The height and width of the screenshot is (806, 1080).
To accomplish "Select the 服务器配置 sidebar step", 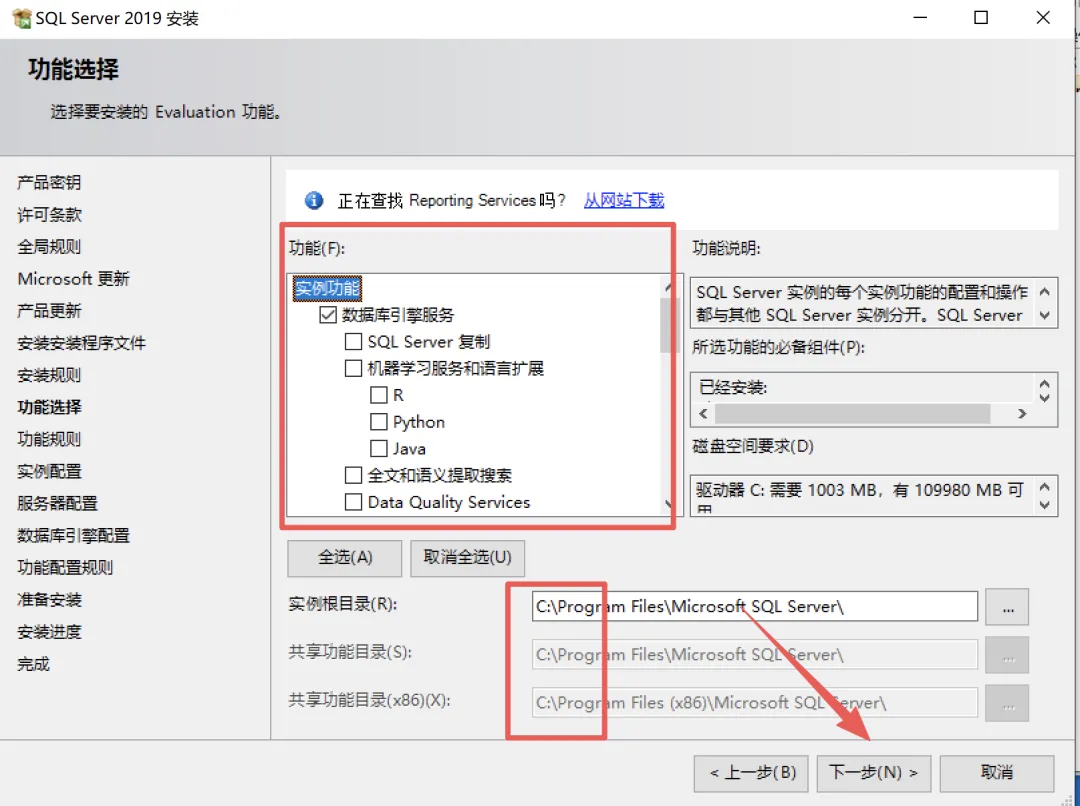I will click(57, 504).
